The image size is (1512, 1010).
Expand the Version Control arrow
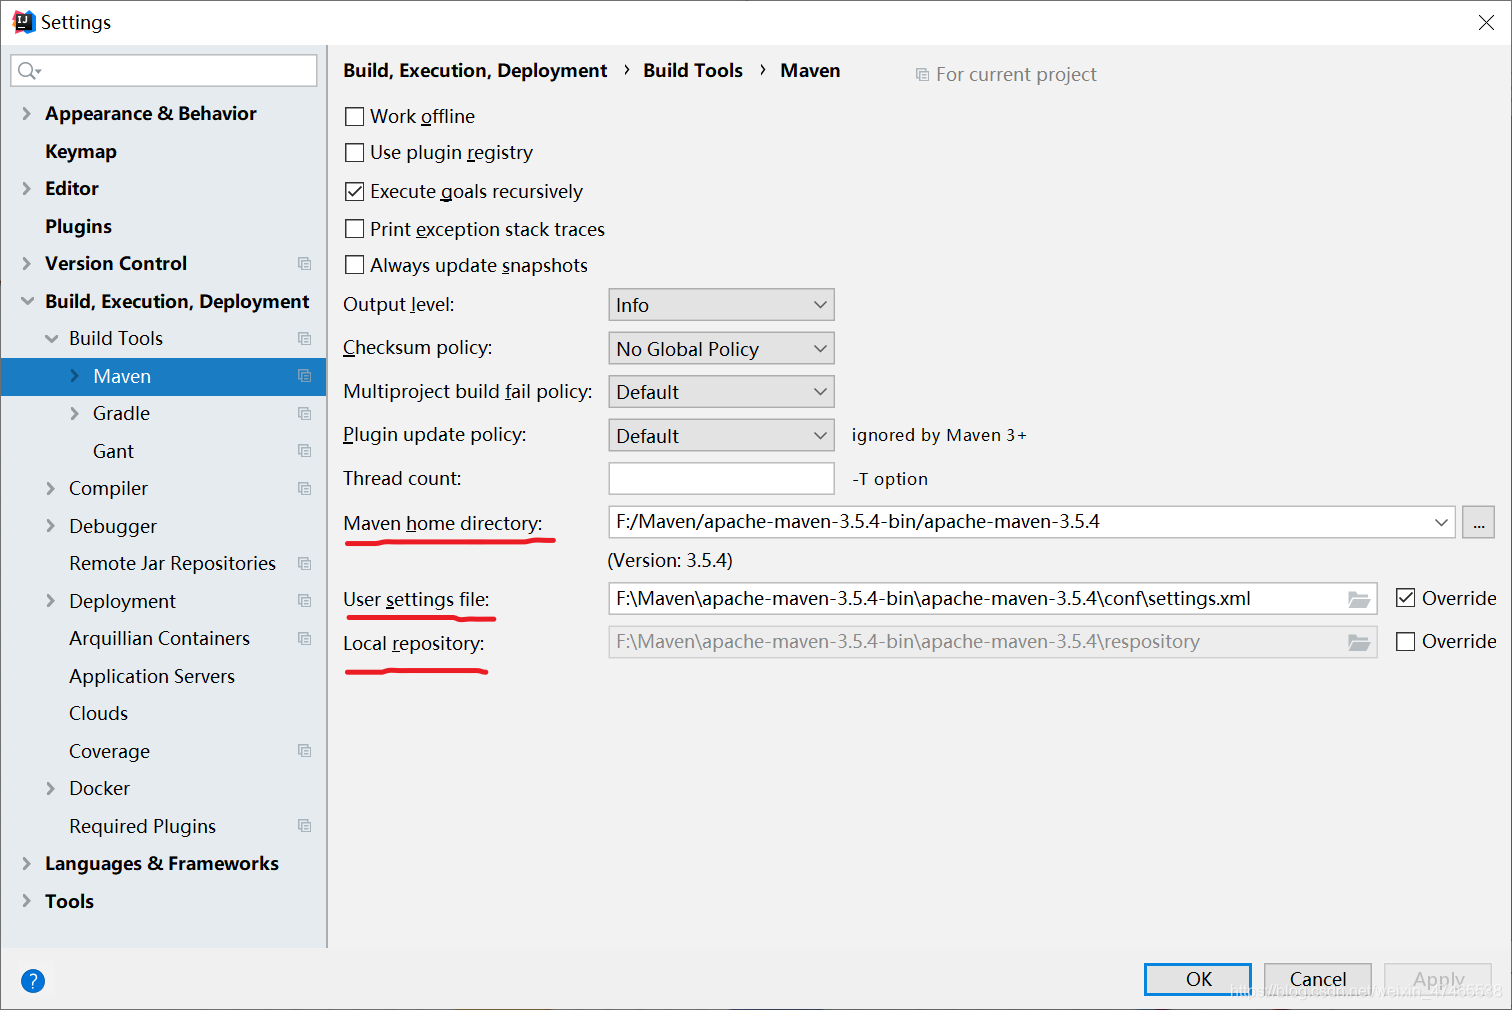coord(27,264)
